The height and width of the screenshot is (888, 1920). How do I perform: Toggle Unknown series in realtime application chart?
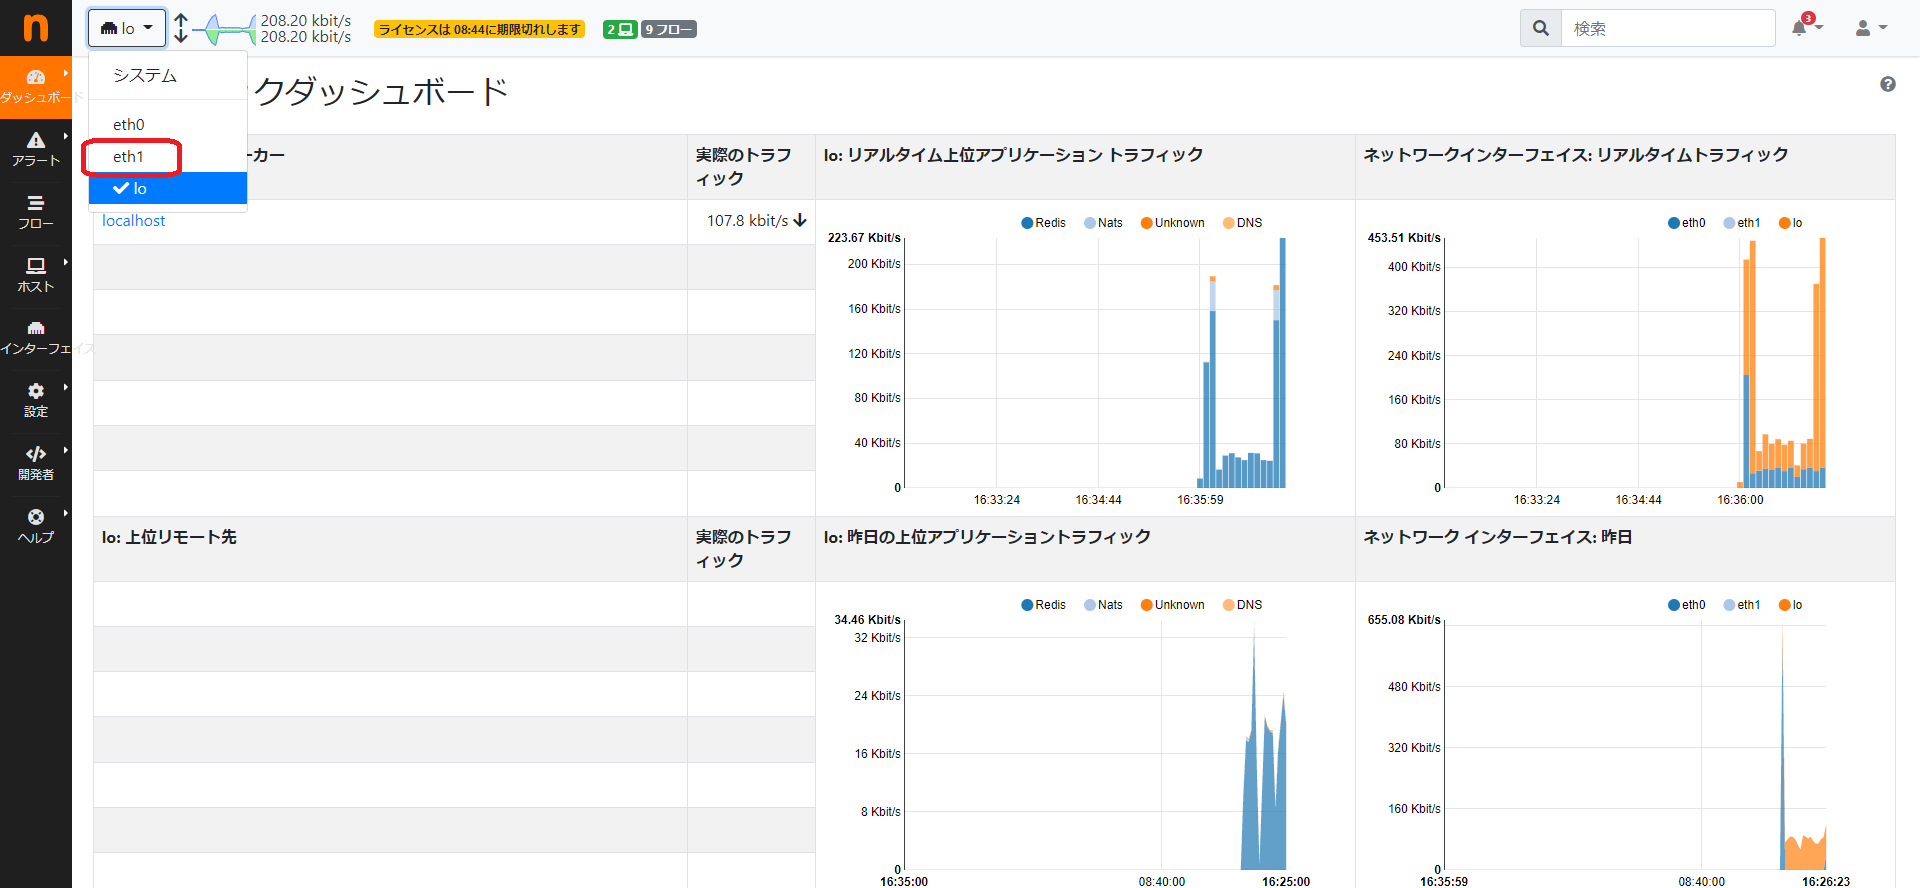pos(1172,223)
